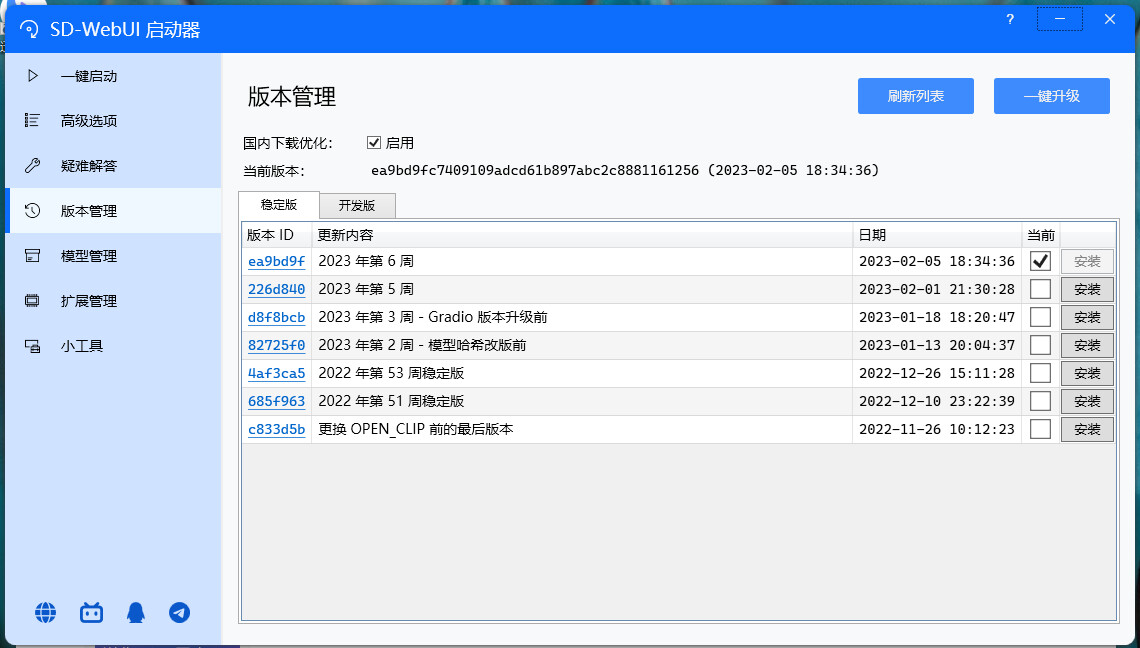Click the extension management chip icon
Image resolution: width=1140 pixels, height=648 pixels.
coord(32,301)
